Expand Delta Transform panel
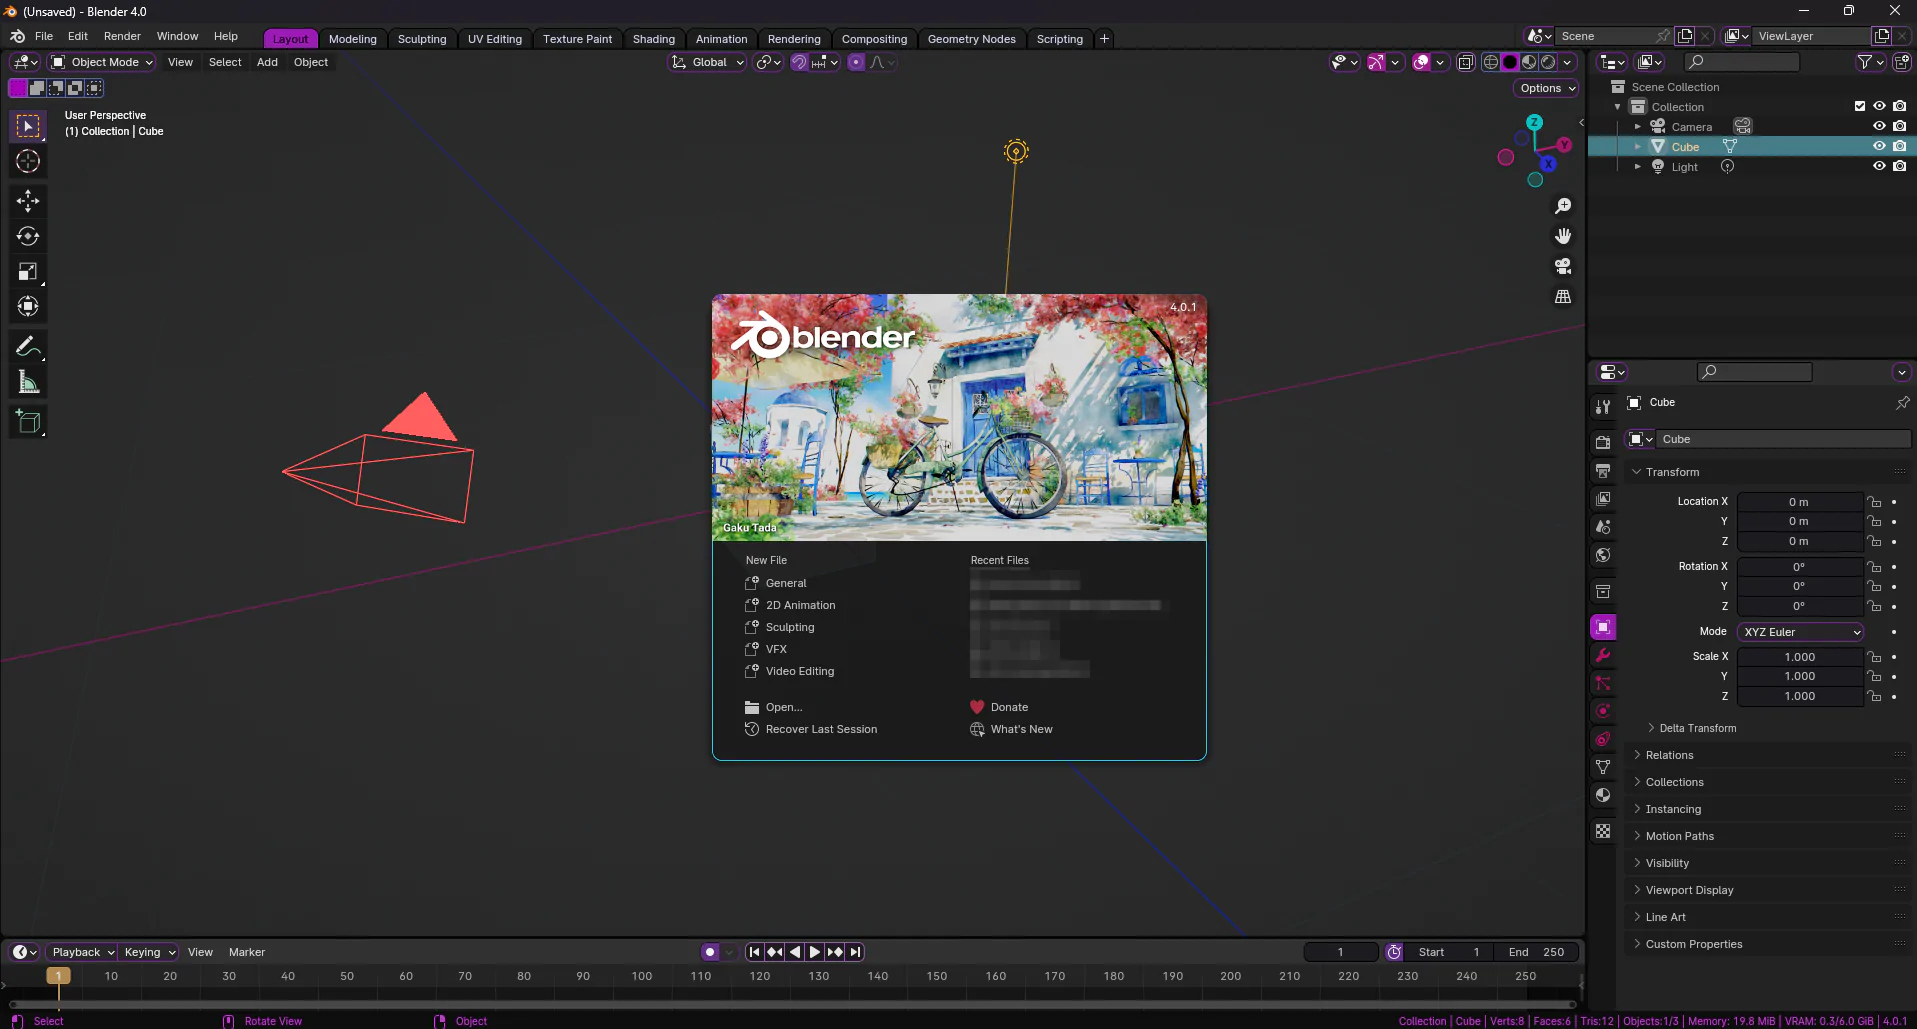1917x1029 pixels. pos(1697,728)
